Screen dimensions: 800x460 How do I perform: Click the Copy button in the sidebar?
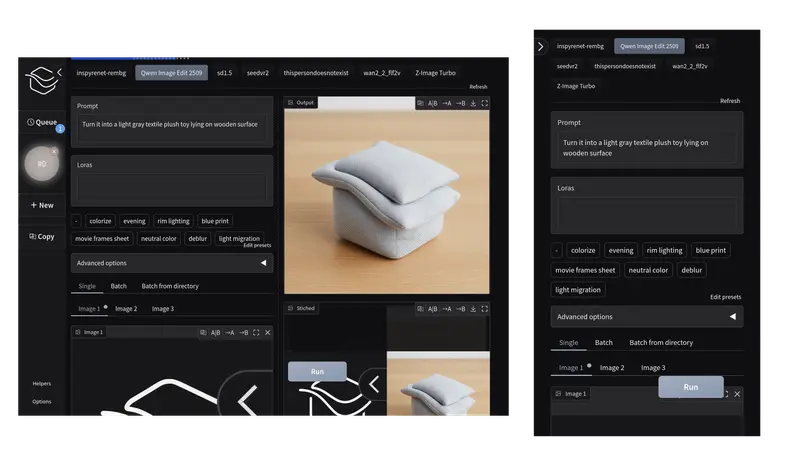point(42,237)
